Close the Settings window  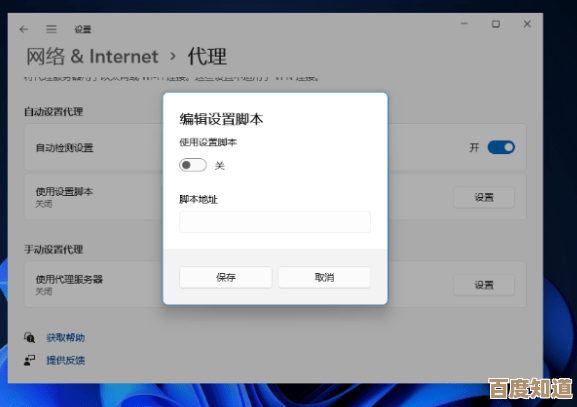(527, 24)
